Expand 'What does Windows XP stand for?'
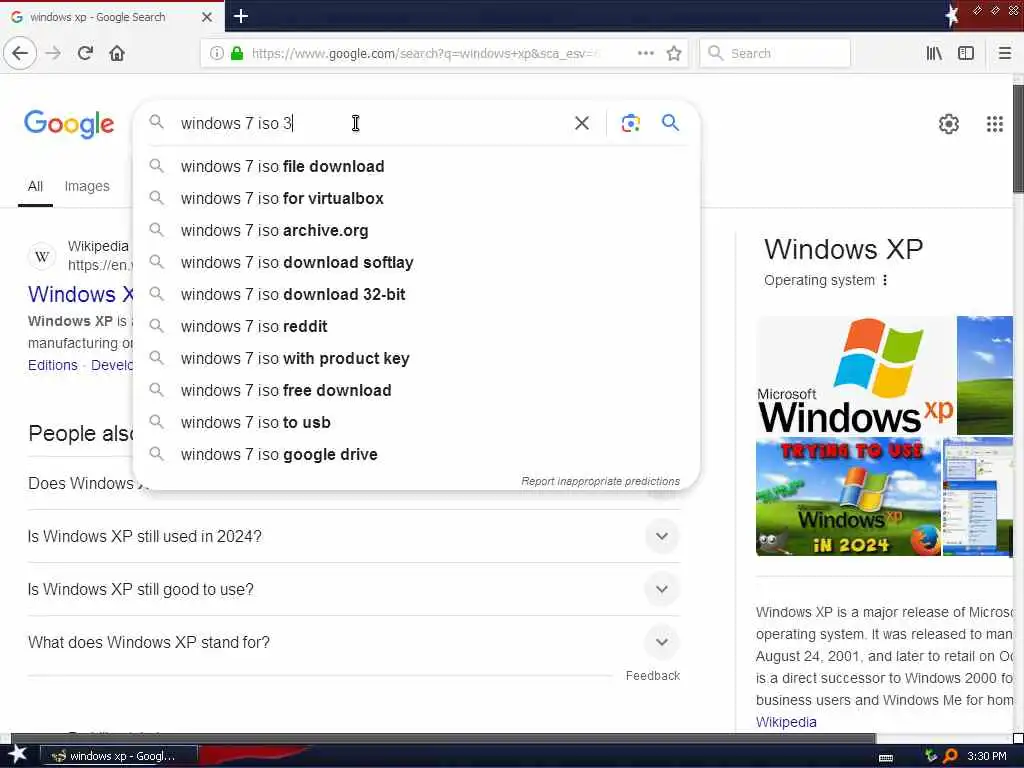The height and width of the screenshot is (768, 1024). click(353, 642)
